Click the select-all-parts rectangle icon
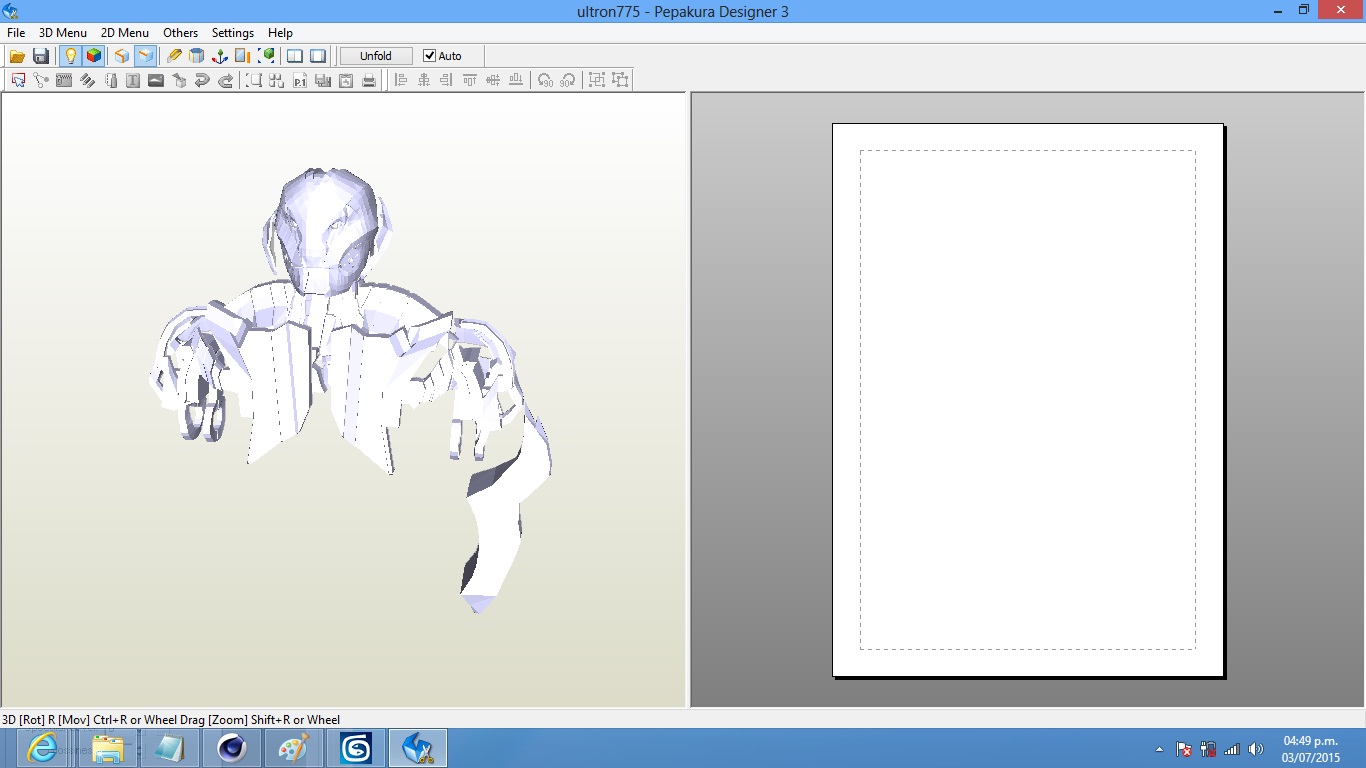 [254, 80]
